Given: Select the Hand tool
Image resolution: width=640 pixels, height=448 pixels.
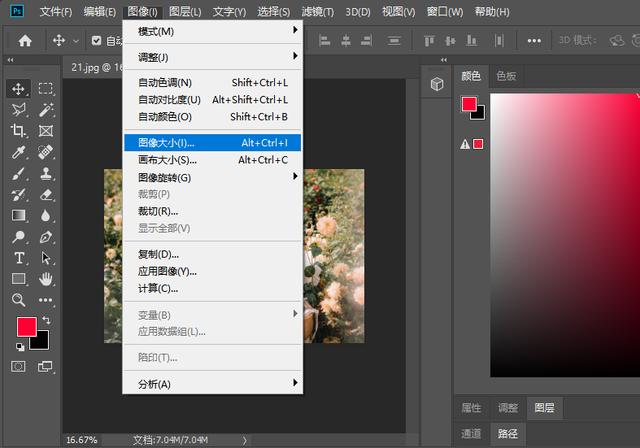Looking at the screenshot, I should (45, 279).
